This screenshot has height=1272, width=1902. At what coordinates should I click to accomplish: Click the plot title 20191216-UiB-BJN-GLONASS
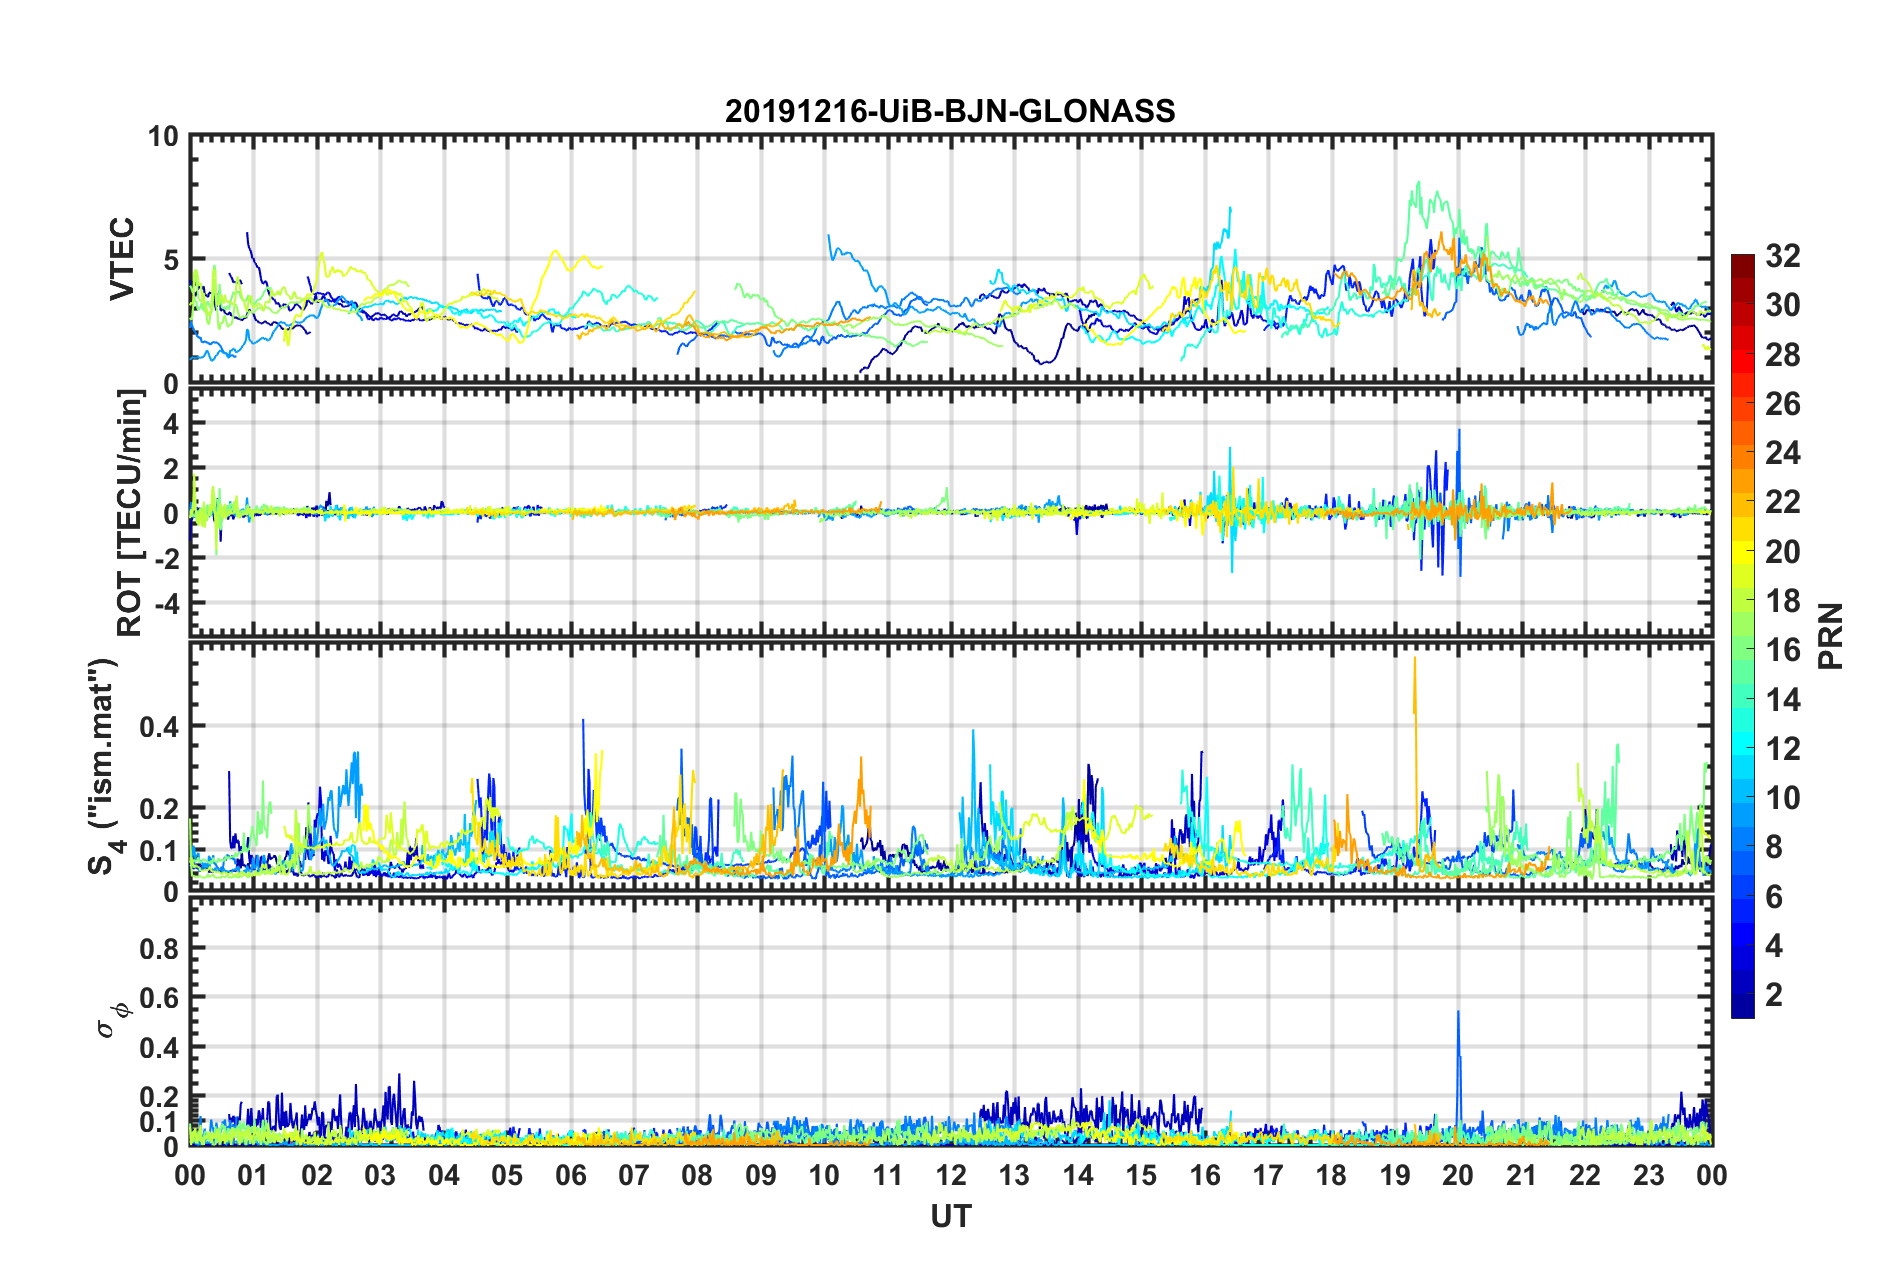(950, 111)
